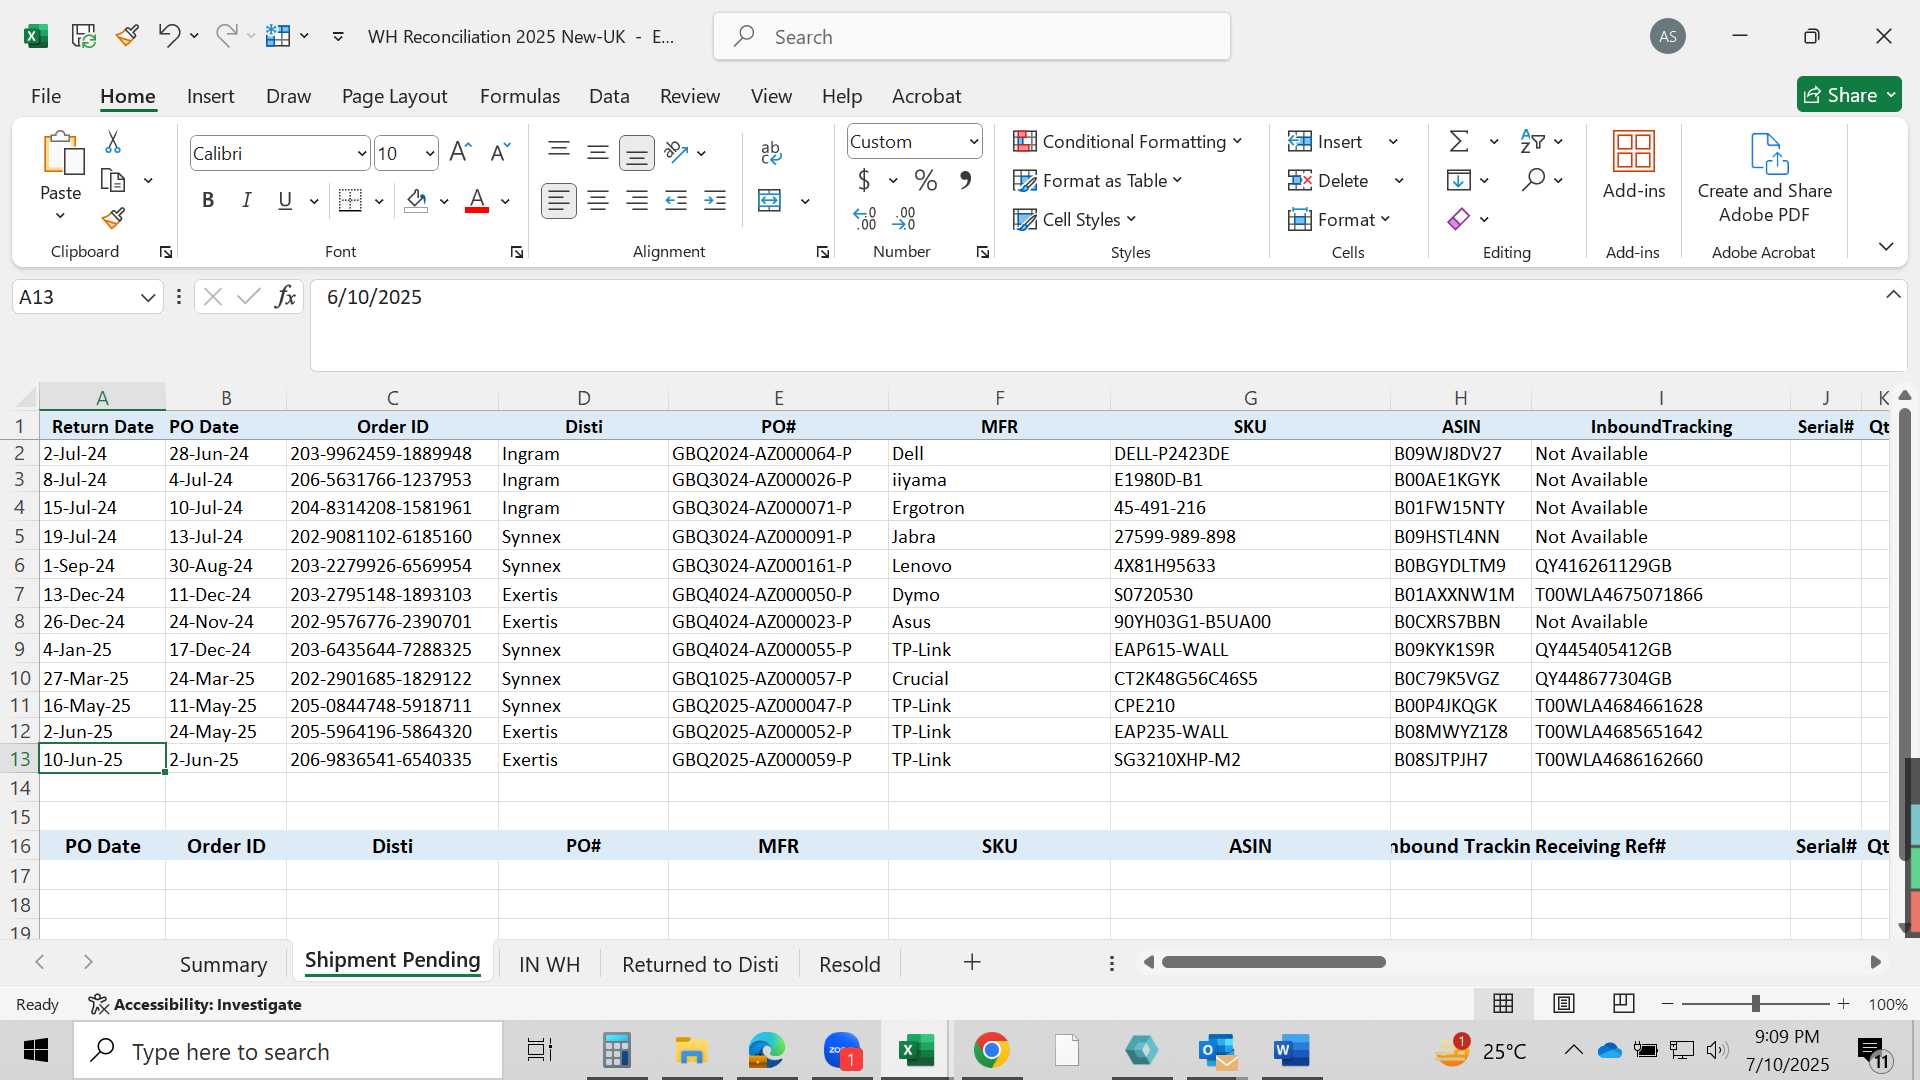The image size is (1920, 1080).
Task: Open Word from the Windows taskbar
Action: [1292, 1051]
